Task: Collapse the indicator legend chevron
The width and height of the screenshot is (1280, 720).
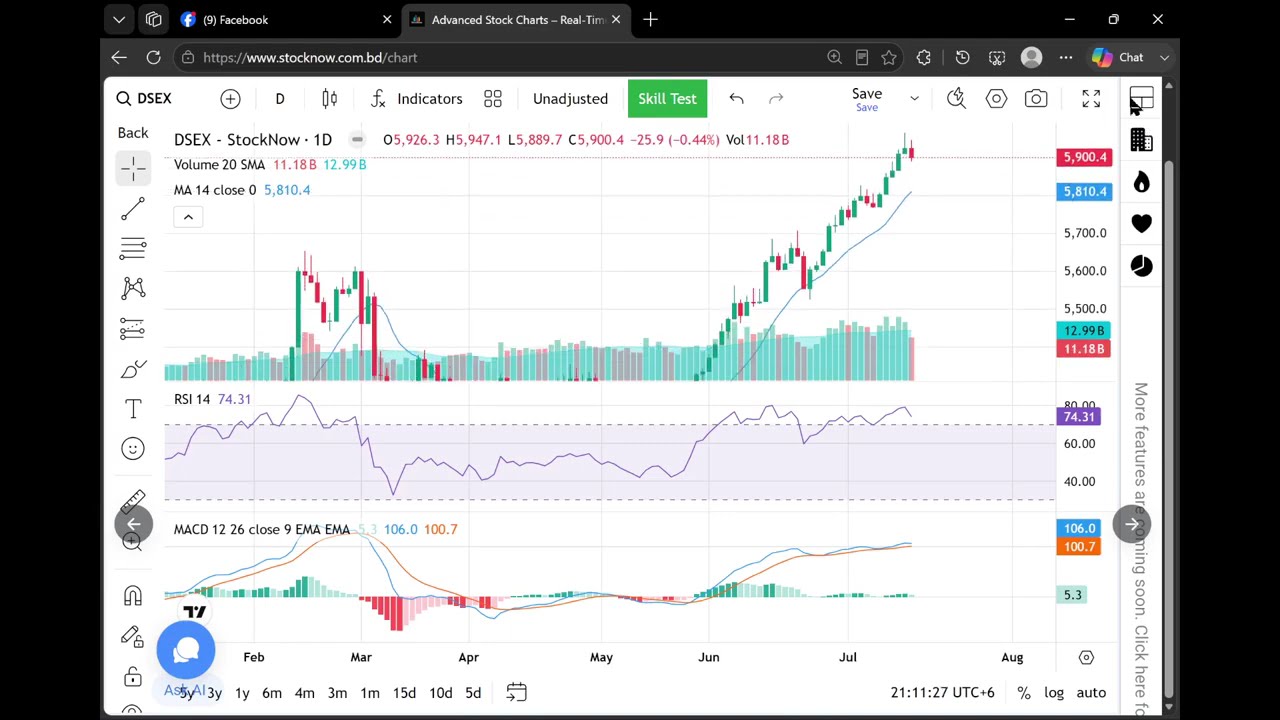Action: coord(188,217)
